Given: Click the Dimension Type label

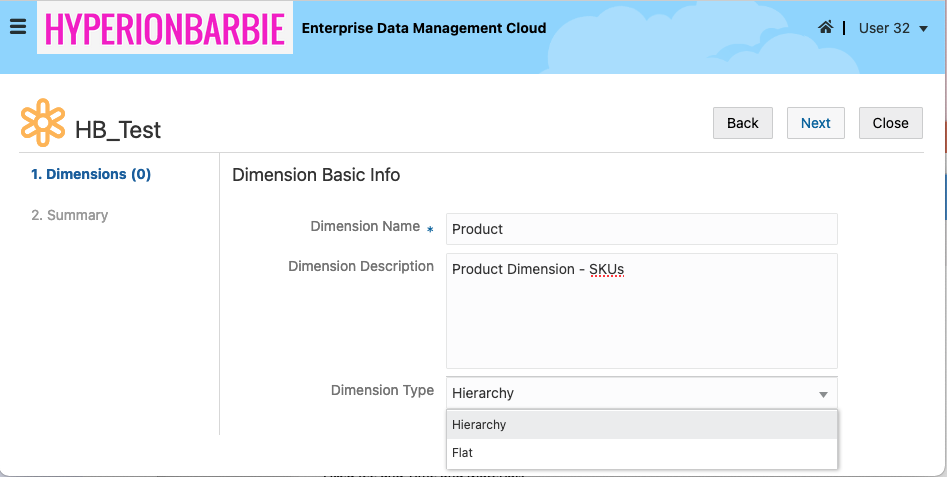Looking at the screenshot, I should (382, 391).
